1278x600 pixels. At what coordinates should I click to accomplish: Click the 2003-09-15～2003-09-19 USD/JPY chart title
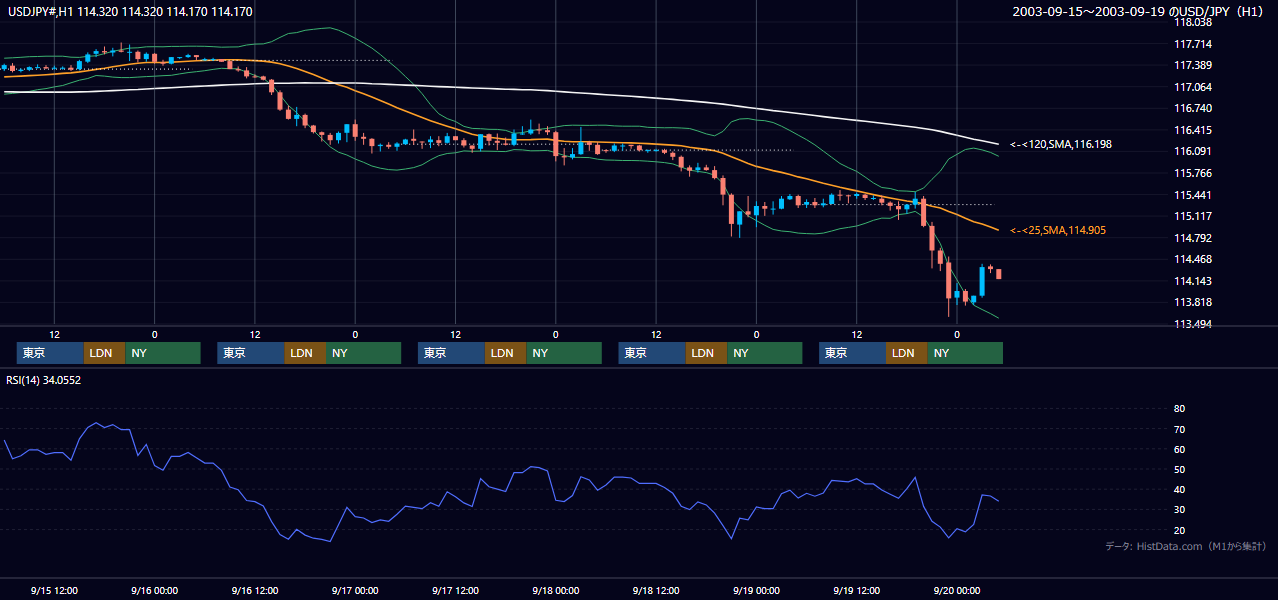(x=1140, y=12)
